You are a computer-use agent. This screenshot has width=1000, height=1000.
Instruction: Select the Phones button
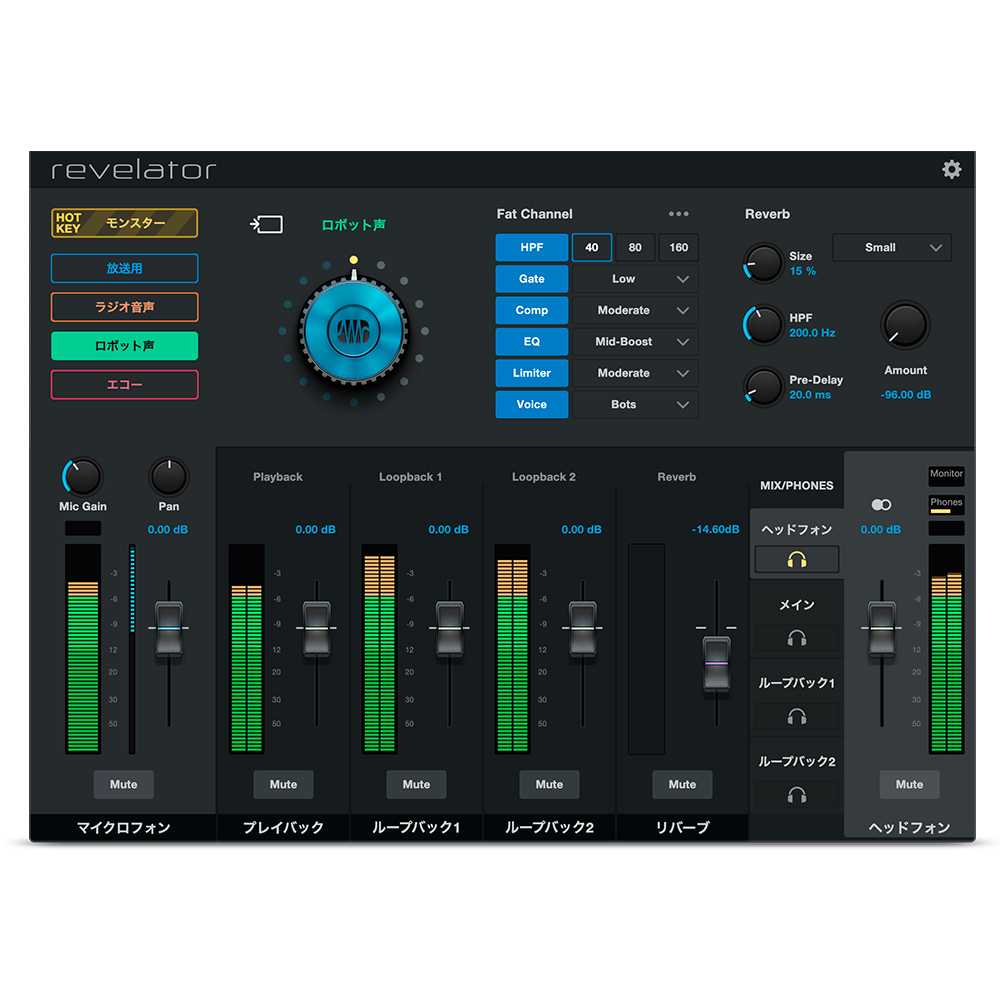946,504
